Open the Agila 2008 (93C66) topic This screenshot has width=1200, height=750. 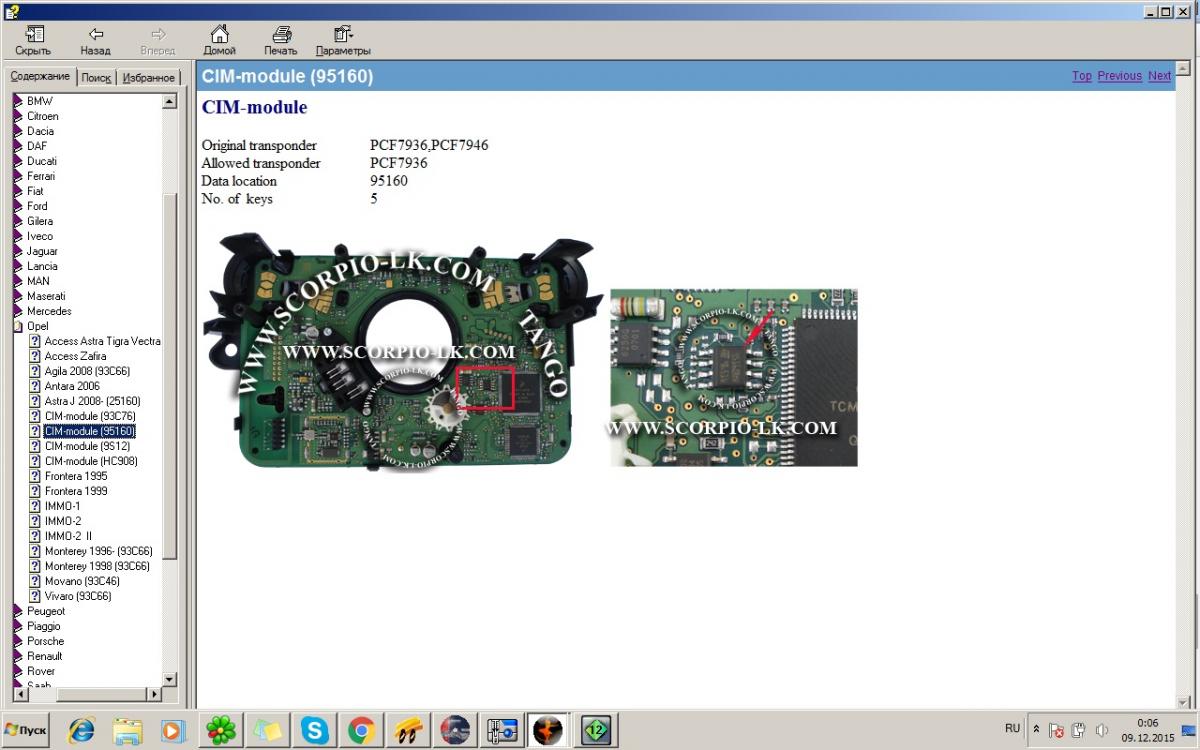tap(87, 371)
